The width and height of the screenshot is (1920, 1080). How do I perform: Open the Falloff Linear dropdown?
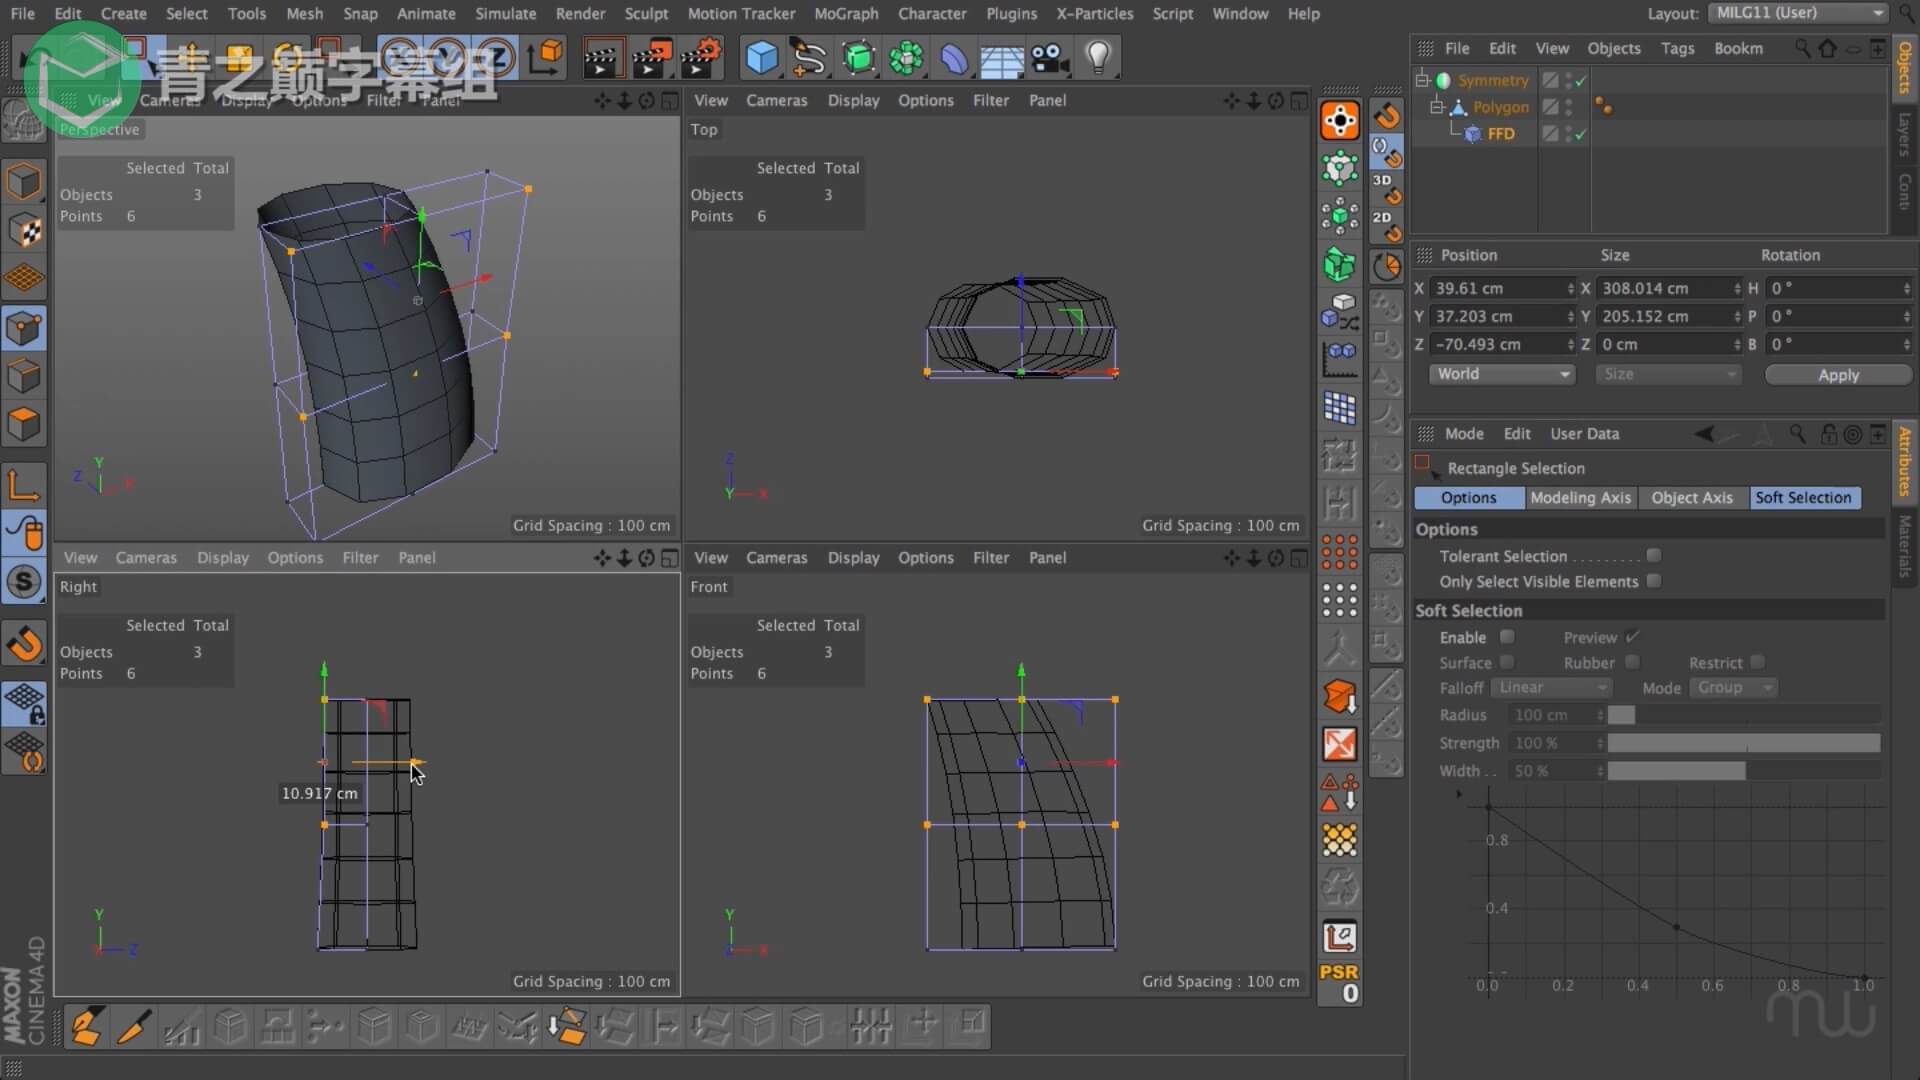1551,688
